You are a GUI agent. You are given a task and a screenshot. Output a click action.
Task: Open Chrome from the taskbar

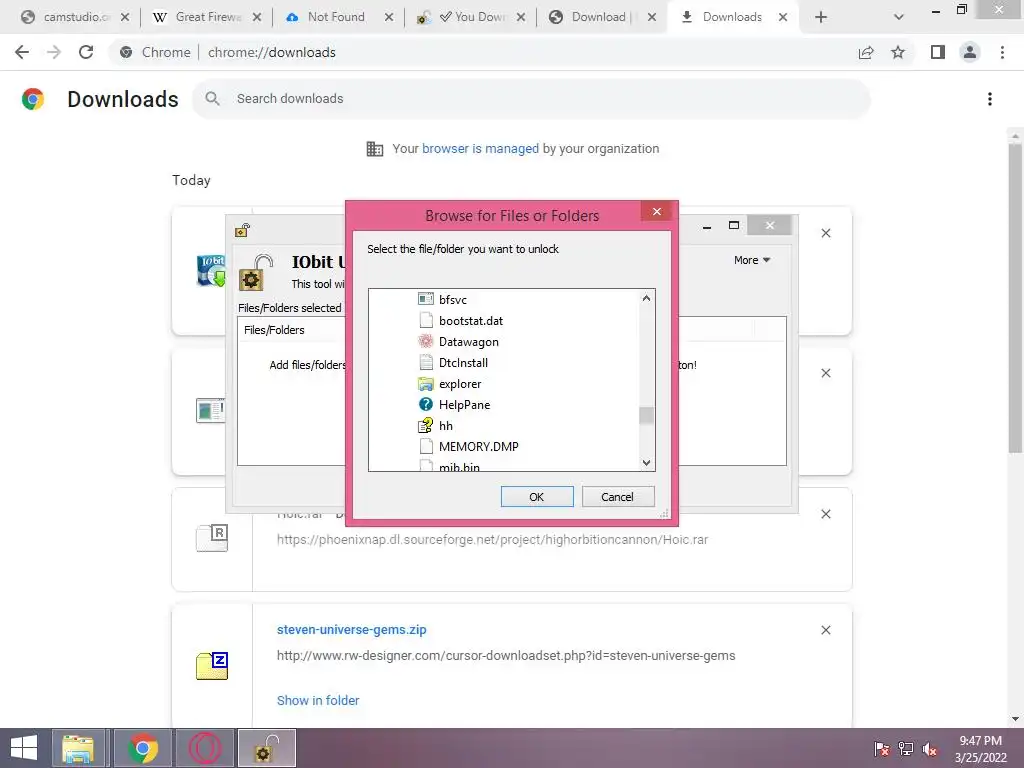tap(143, 748)
